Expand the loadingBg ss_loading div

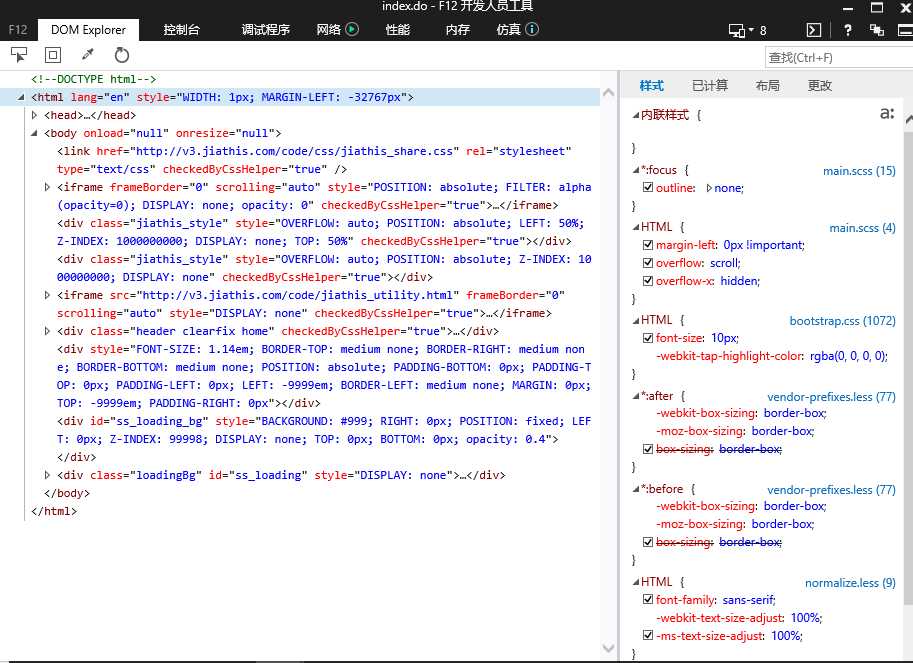click(x=47, y=475)
